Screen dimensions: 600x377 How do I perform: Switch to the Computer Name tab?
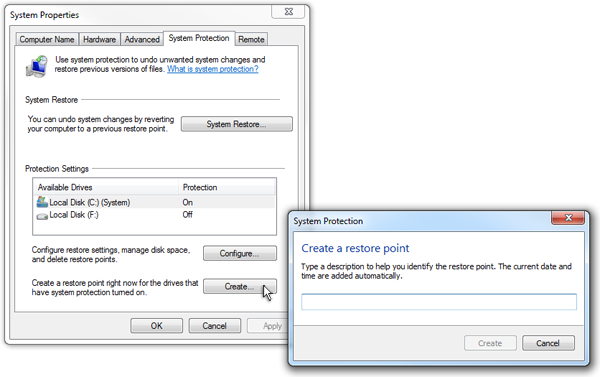click(47, 39)
